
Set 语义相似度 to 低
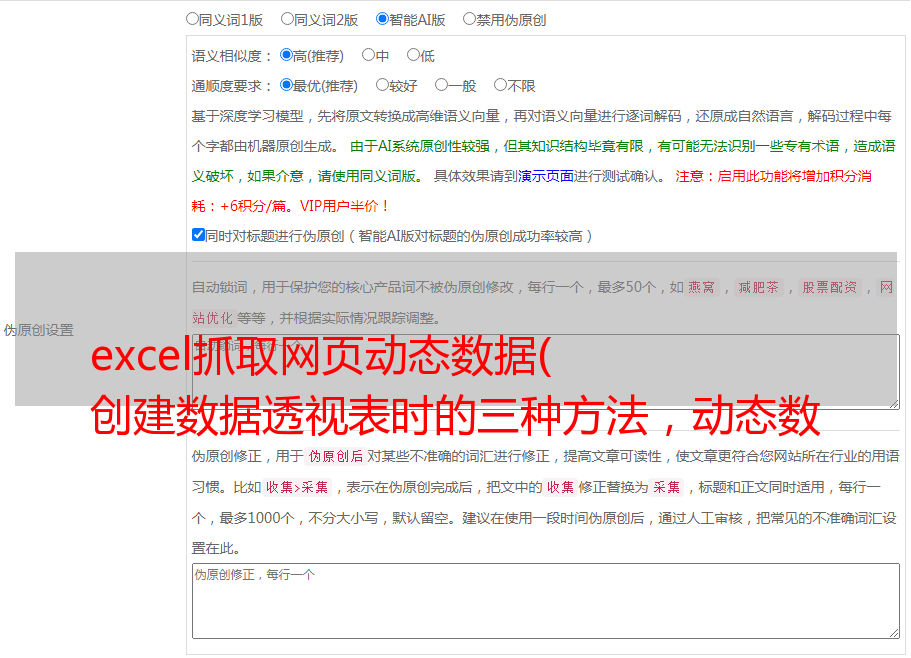point(413,55)
